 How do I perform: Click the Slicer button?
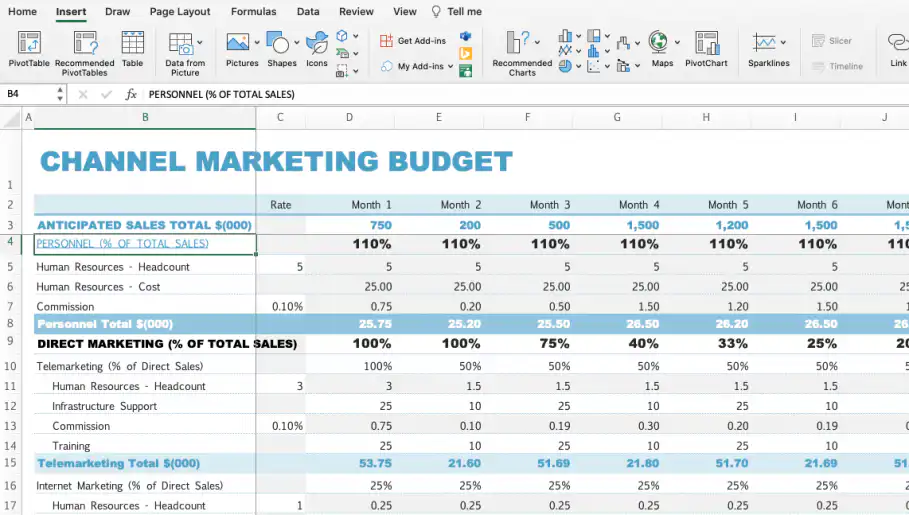pyautogui.click(x=832, y=41)
